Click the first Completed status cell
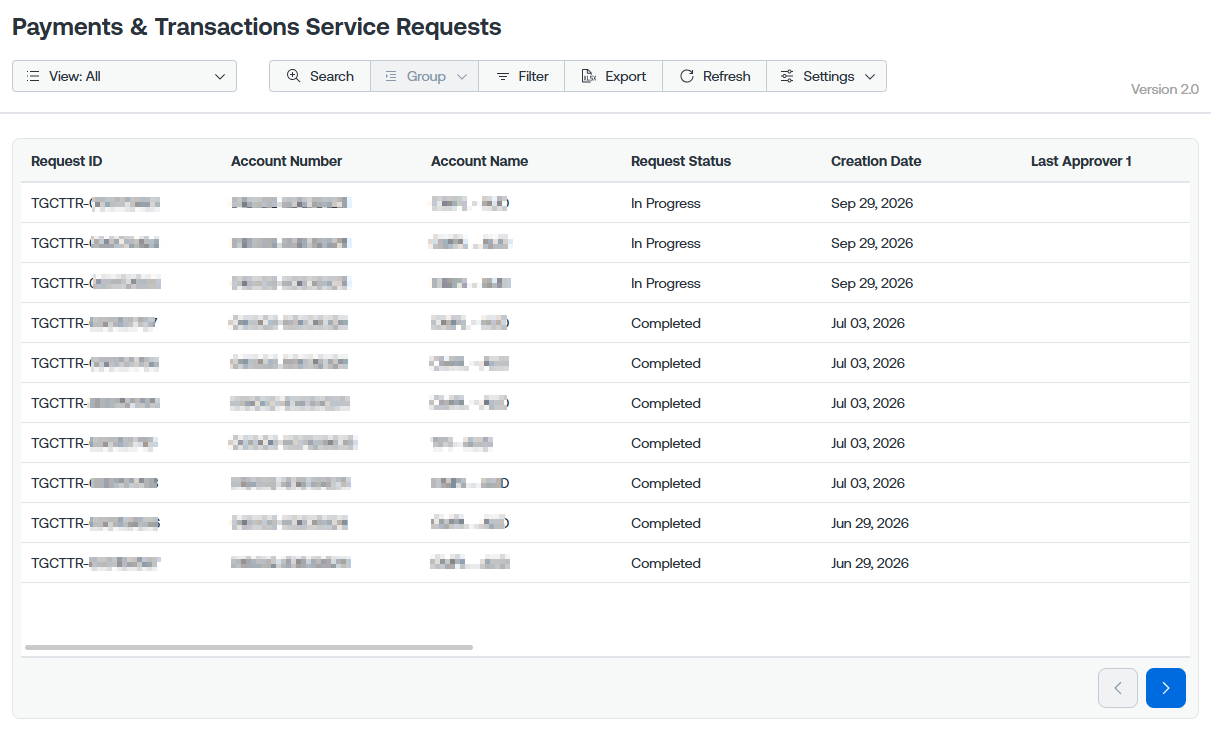The height and width of the screenshot is (730, 1211). tap(666, 323)
